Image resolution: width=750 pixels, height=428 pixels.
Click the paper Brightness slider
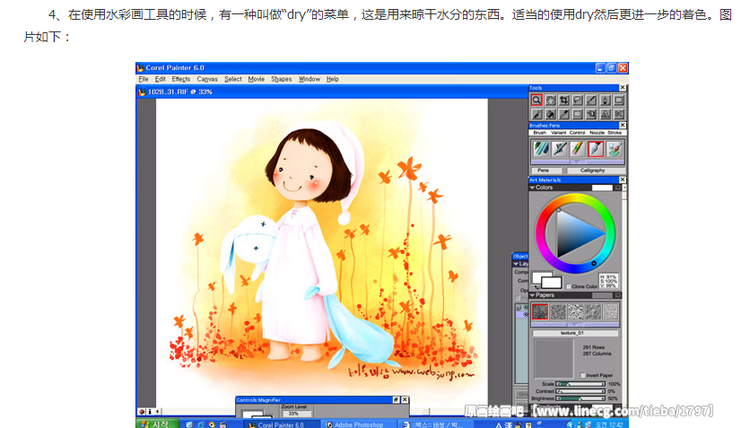(x=580, y=398)
